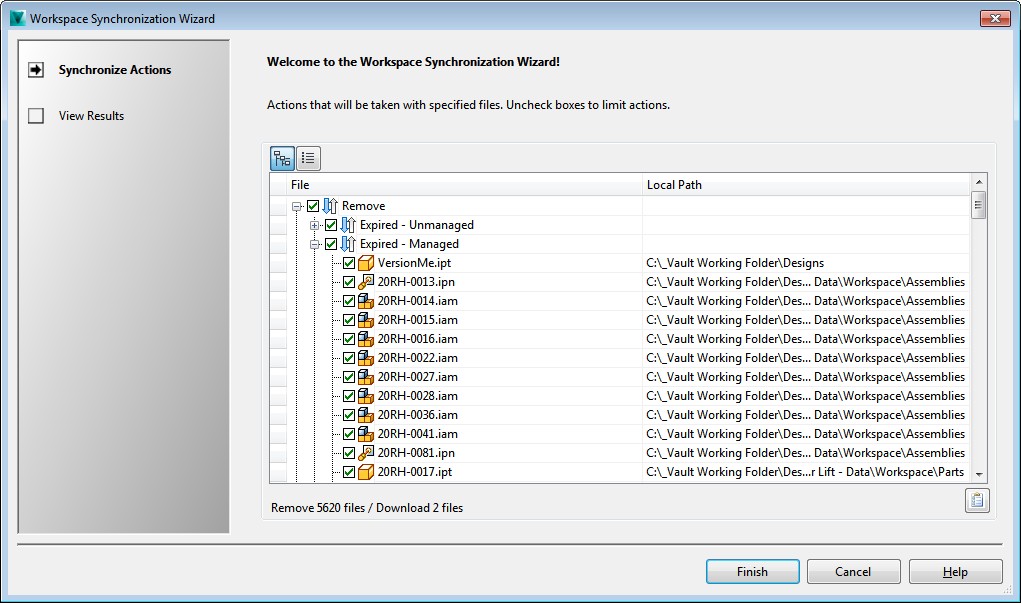Collapse the Remove tree node
Image resolution: width=1021 pixels, height=603 pixels.
pyautogui.click(x=296, y=206)
